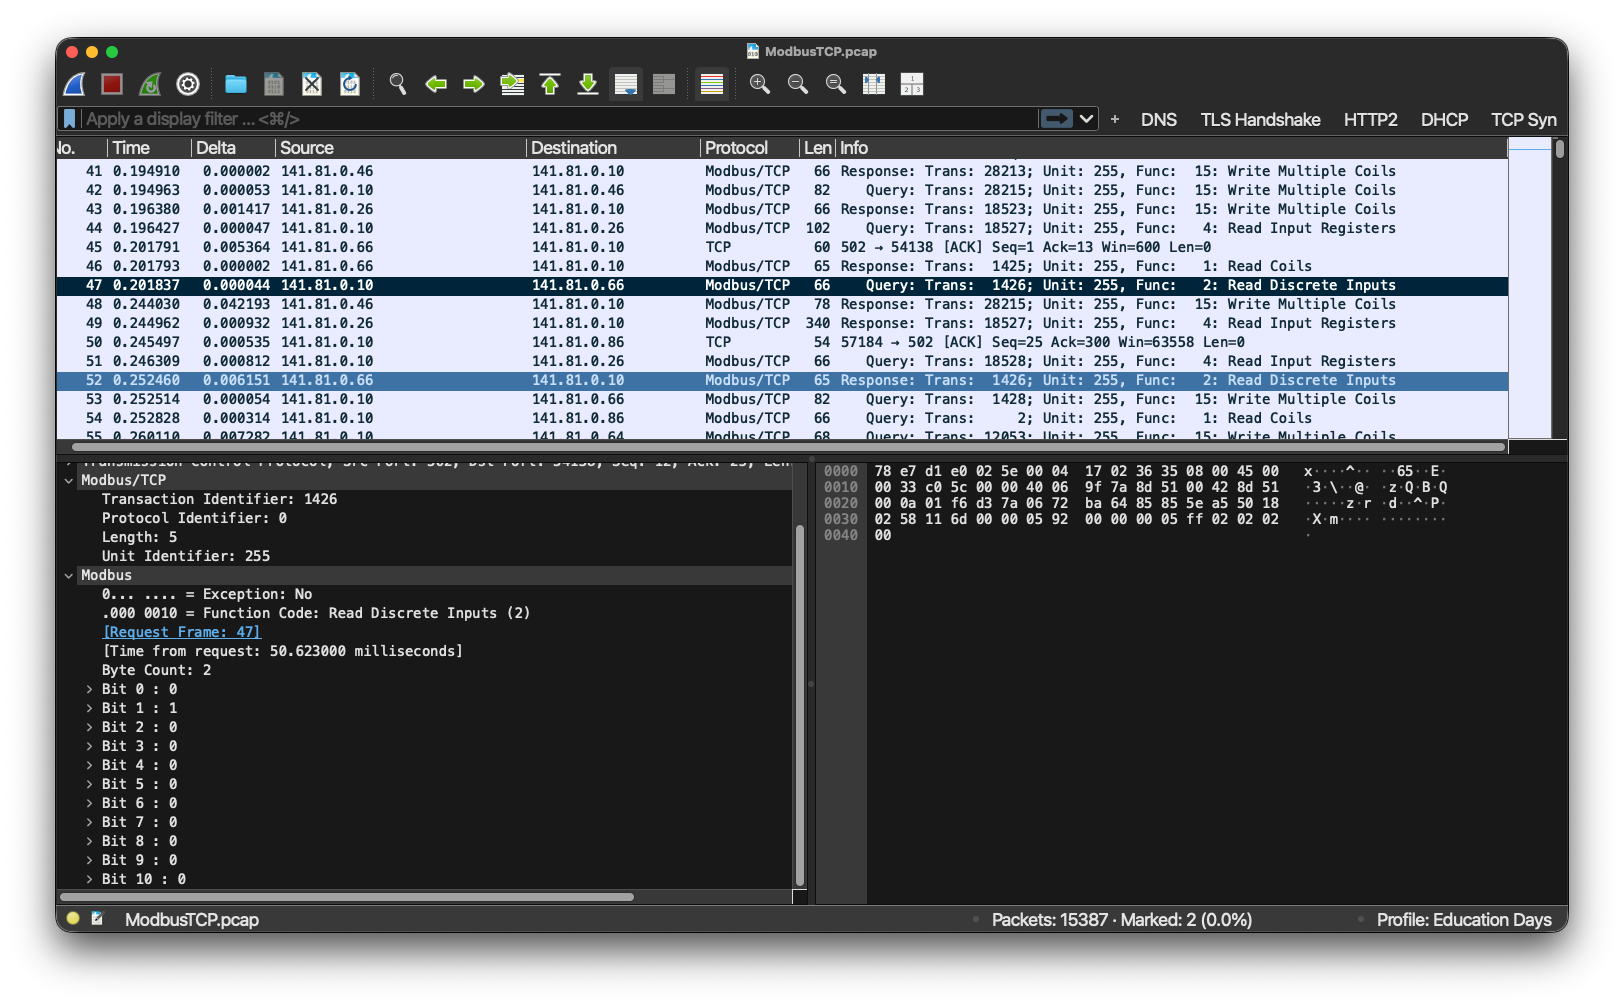The image size is (1624, 1006).
Task: Close this capture file icon
Action: (312, 84)
